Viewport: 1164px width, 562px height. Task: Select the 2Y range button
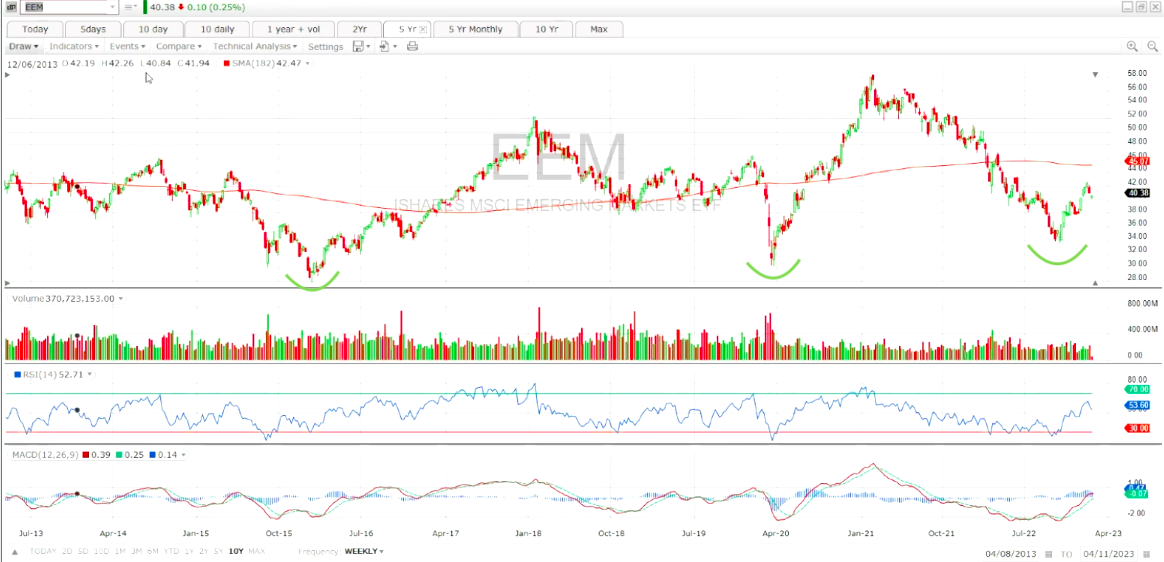204,552
